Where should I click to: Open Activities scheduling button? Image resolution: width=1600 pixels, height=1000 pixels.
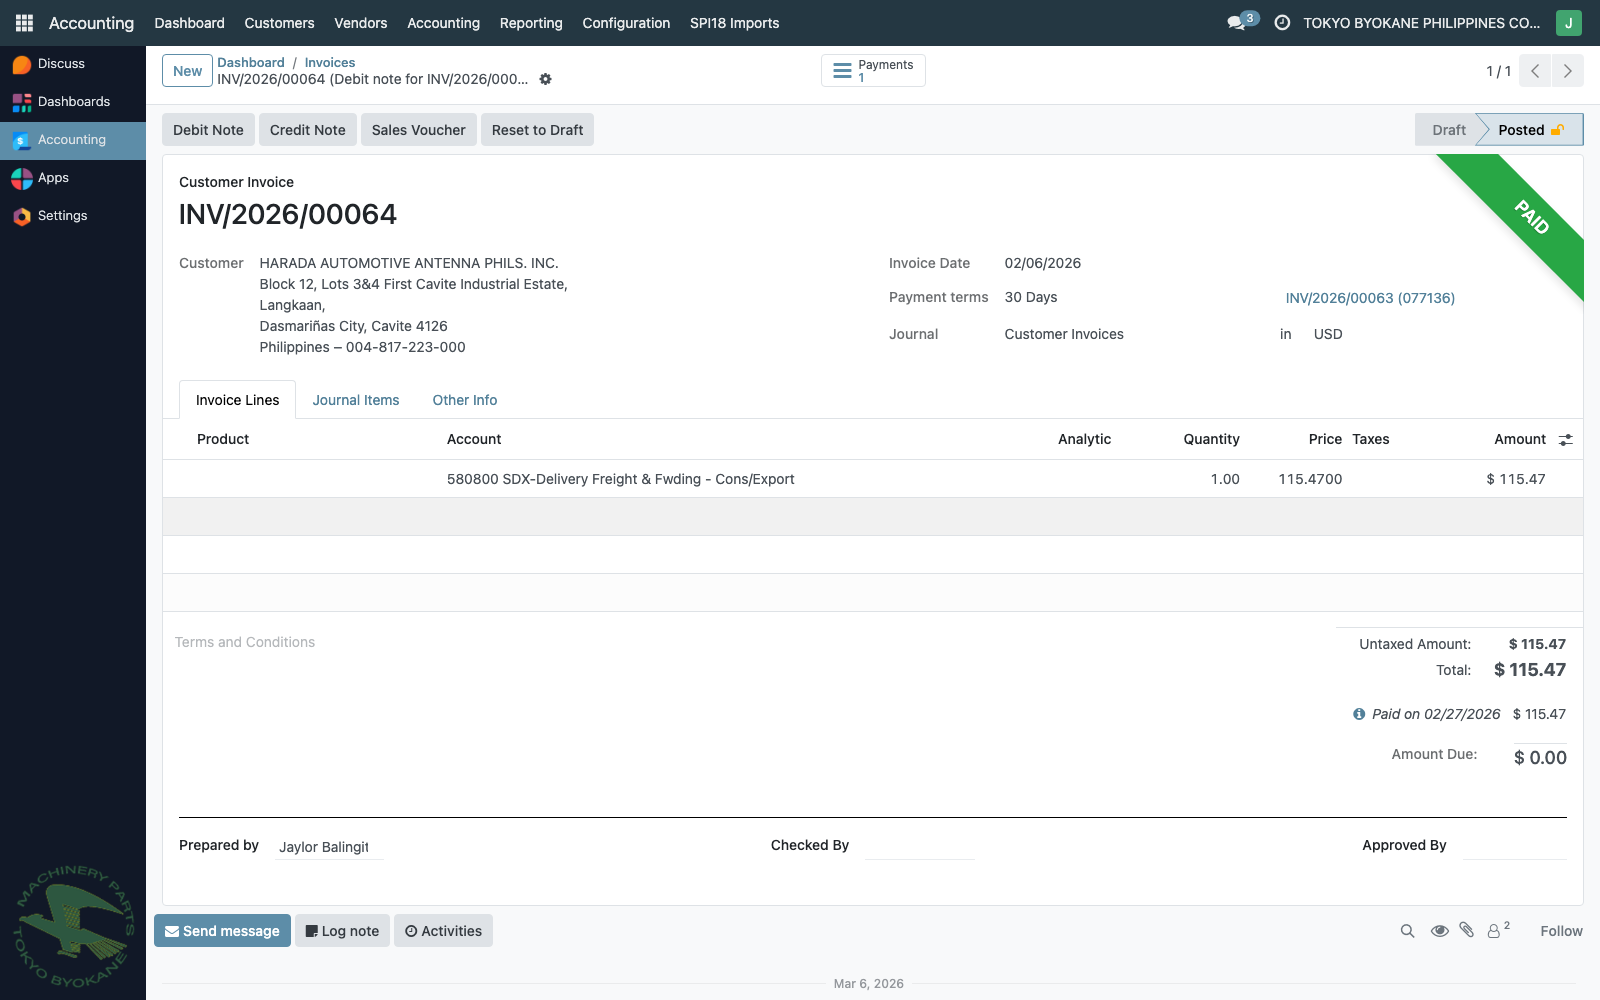point(443,931)
